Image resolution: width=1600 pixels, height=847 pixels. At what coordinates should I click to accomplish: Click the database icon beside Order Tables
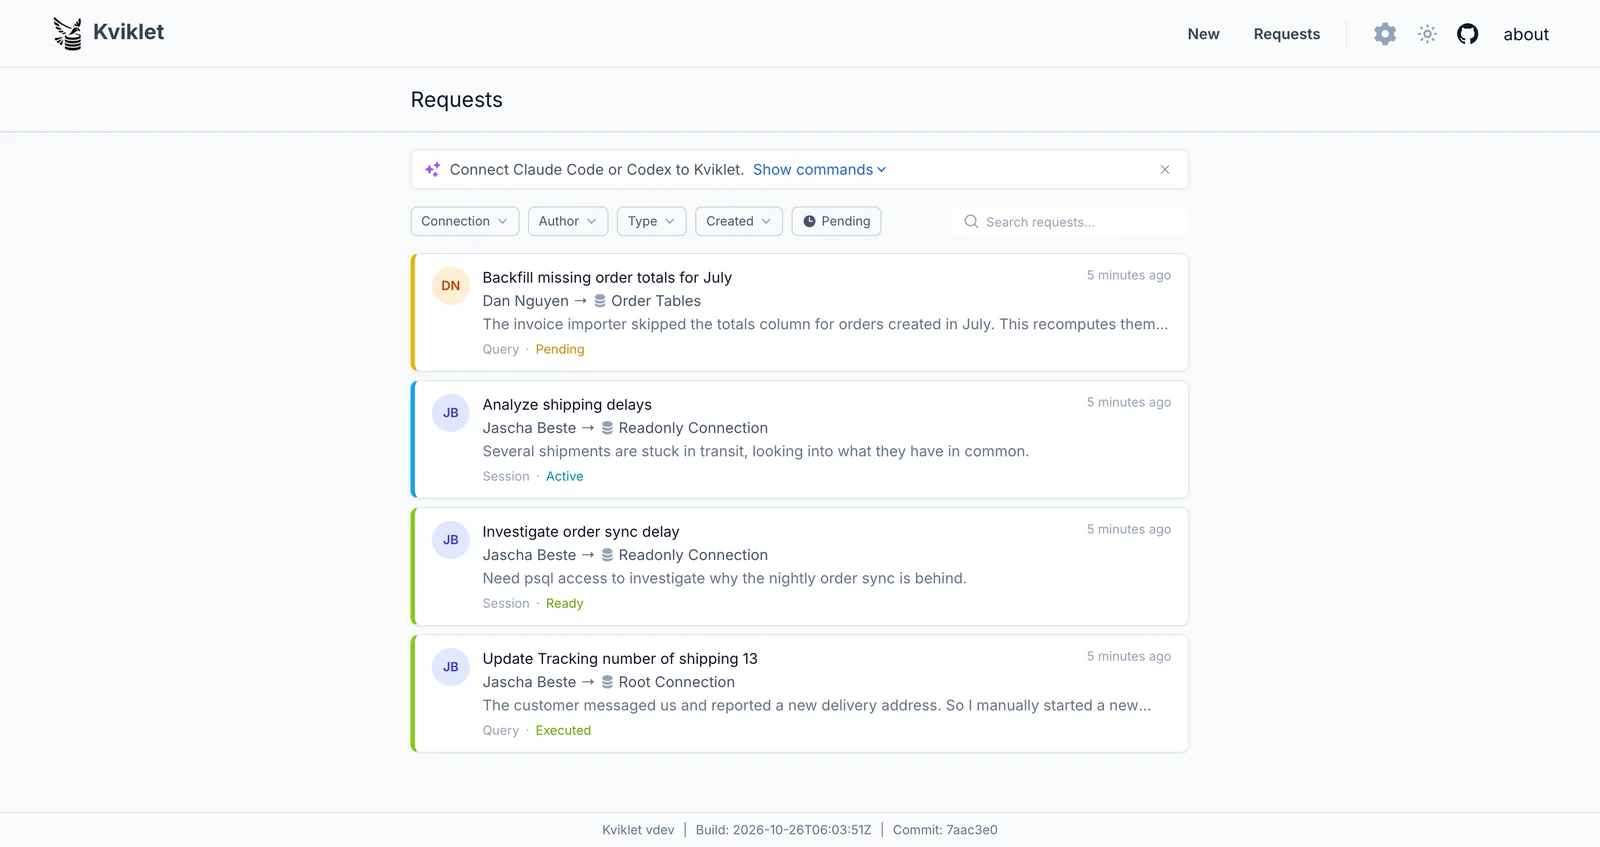[600, 301]
